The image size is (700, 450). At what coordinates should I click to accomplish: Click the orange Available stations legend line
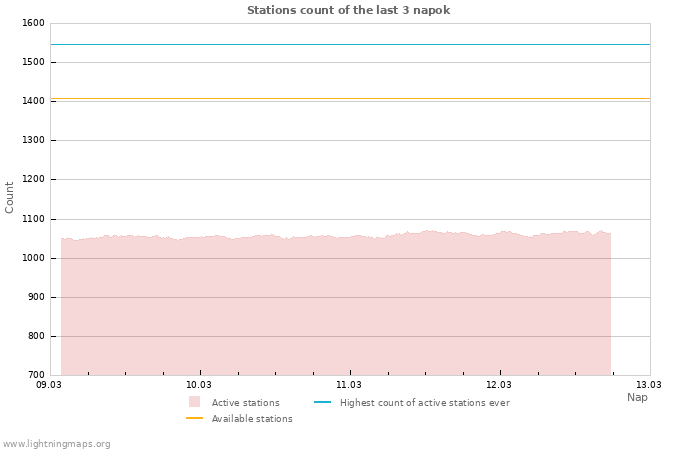pos(194,418)
